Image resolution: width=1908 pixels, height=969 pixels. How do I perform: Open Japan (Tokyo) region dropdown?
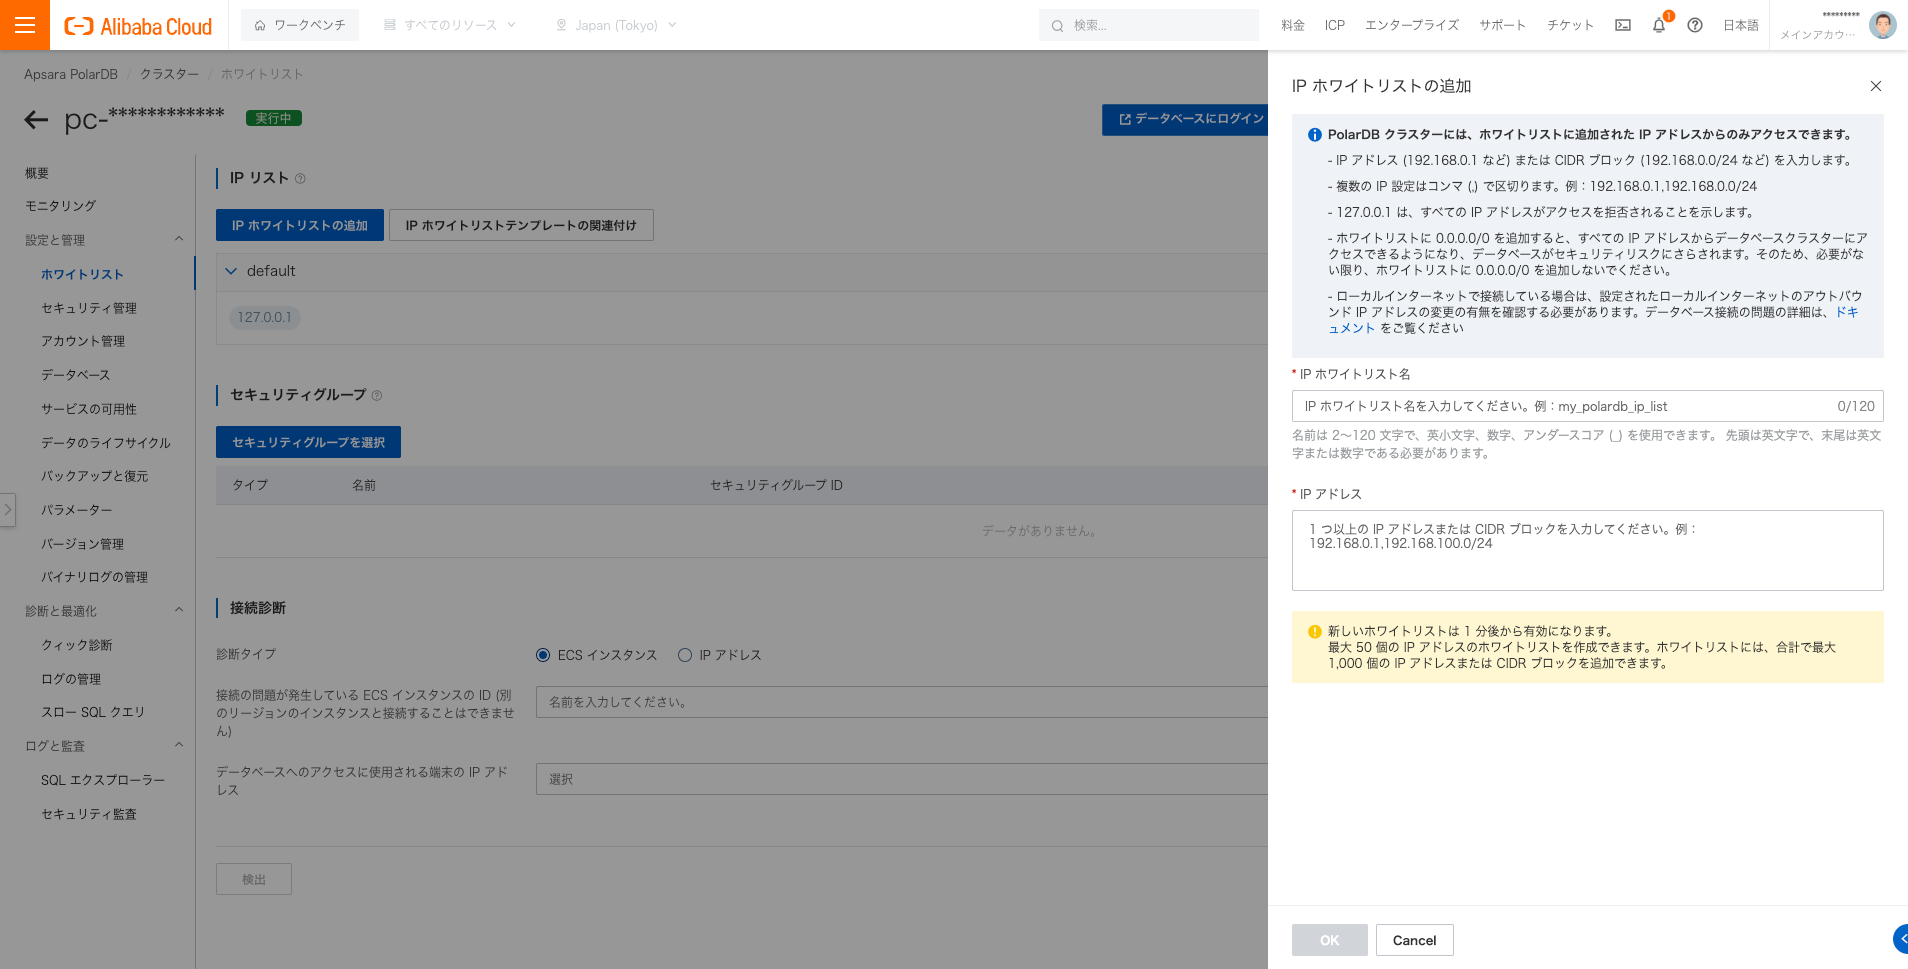[616, 25]
